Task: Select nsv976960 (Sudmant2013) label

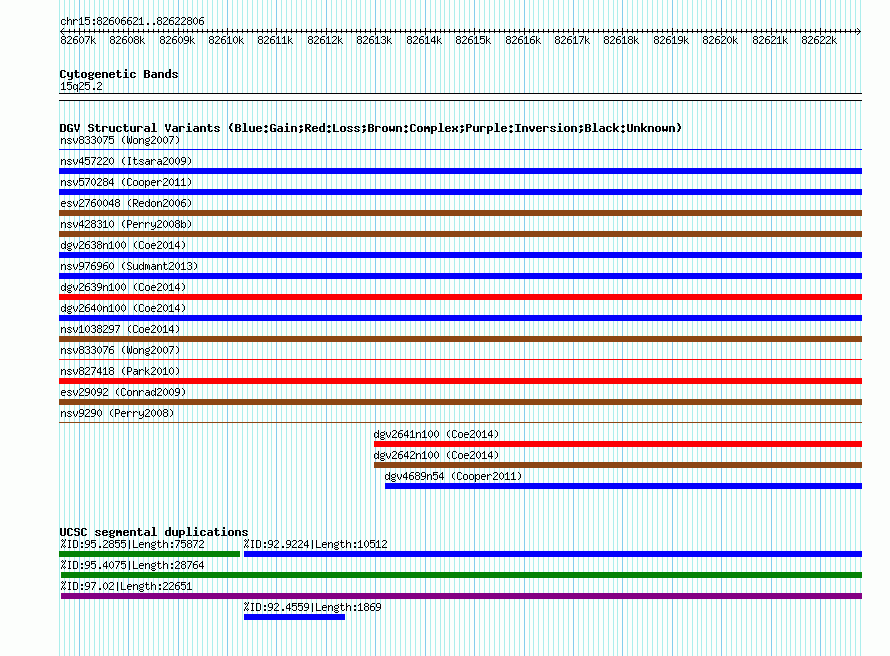Action: [129, 266]
